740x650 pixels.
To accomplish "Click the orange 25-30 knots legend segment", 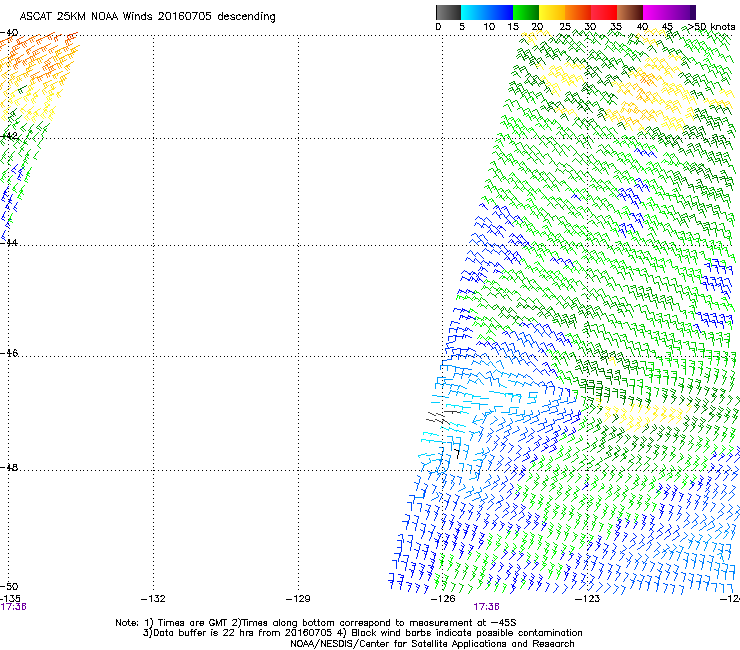I will 578,12.
